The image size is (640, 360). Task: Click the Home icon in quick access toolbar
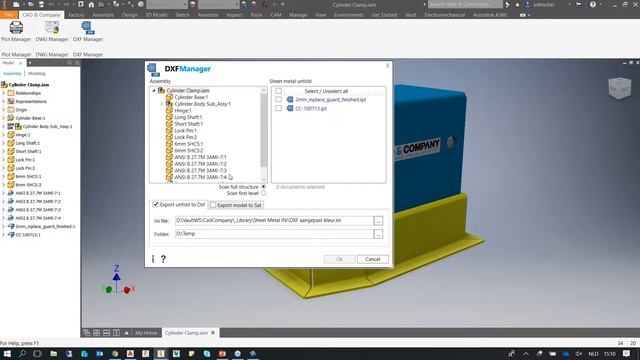(x=91, y=4)
